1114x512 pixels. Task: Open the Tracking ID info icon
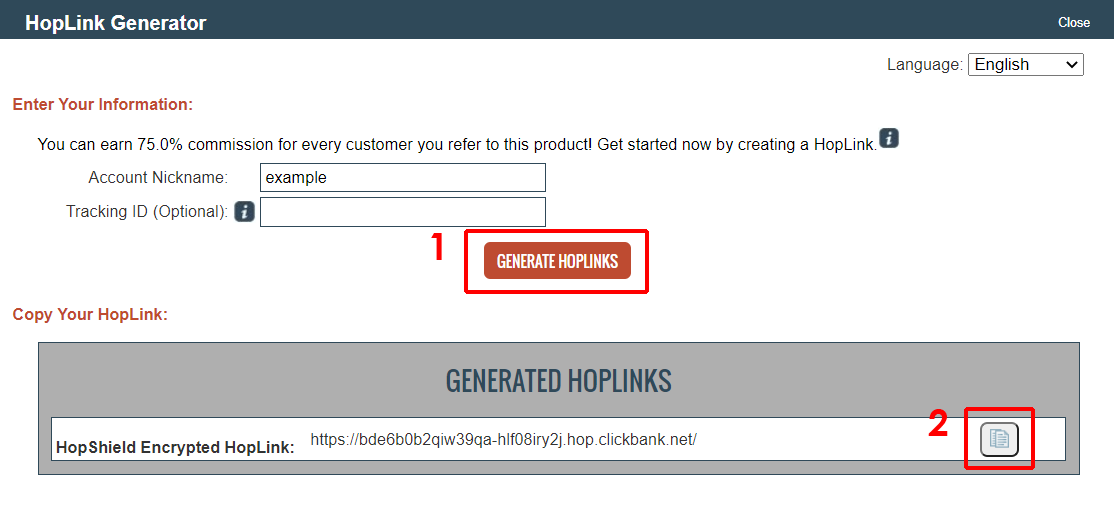tap(244, 212)
